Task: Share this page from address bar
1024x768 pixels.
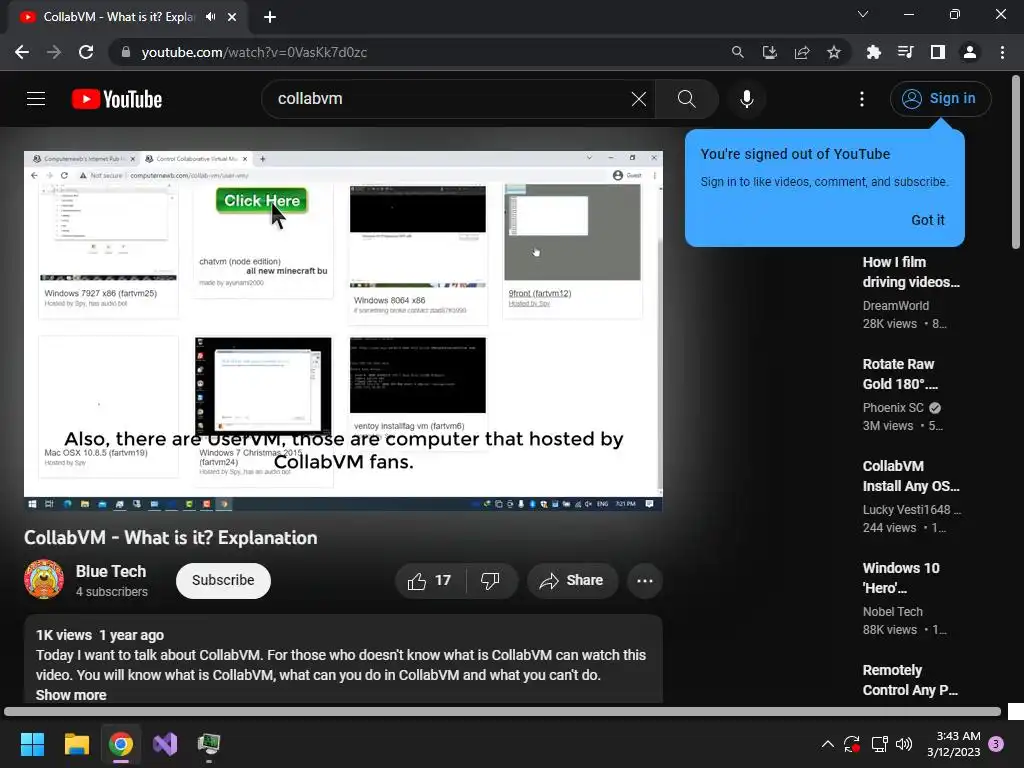Action: [802, 52]
